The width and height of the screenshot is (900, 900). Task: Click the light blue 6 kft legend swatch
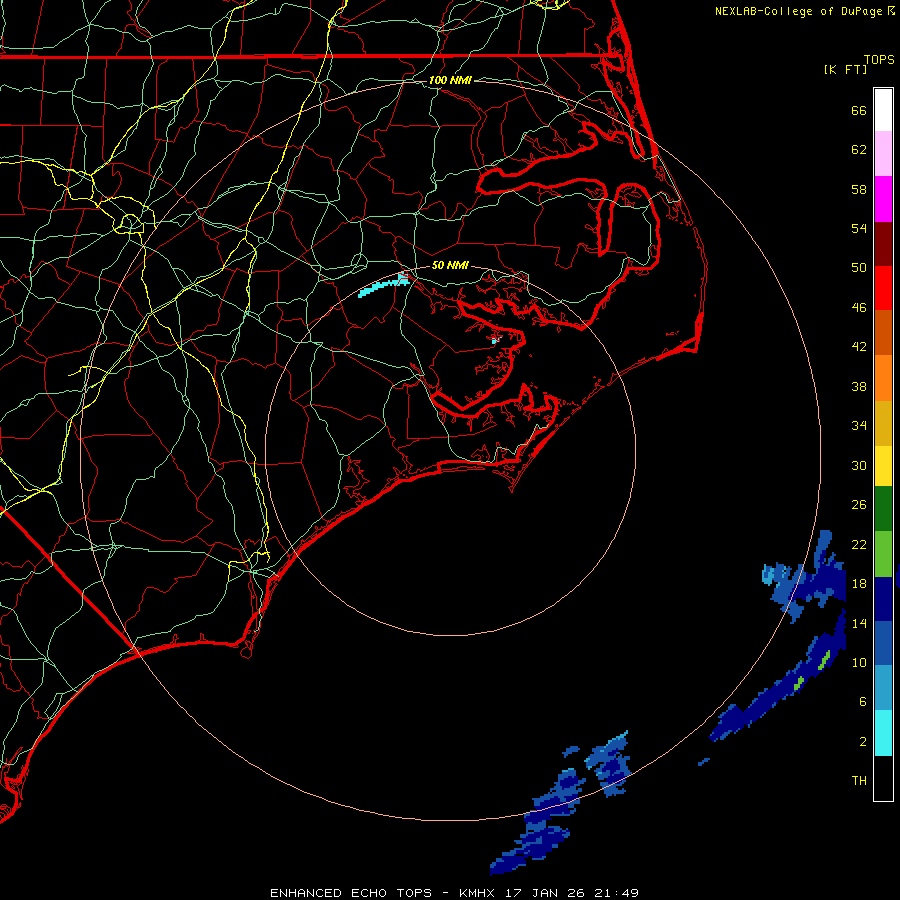(x=883, y=688)
